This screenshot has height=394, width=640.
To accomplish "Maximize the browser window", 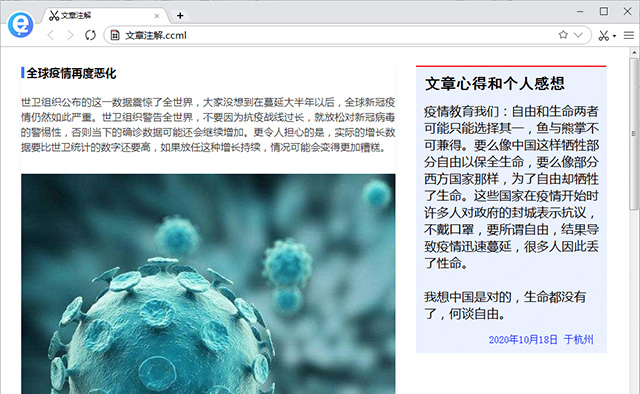I will click(604, 11).
